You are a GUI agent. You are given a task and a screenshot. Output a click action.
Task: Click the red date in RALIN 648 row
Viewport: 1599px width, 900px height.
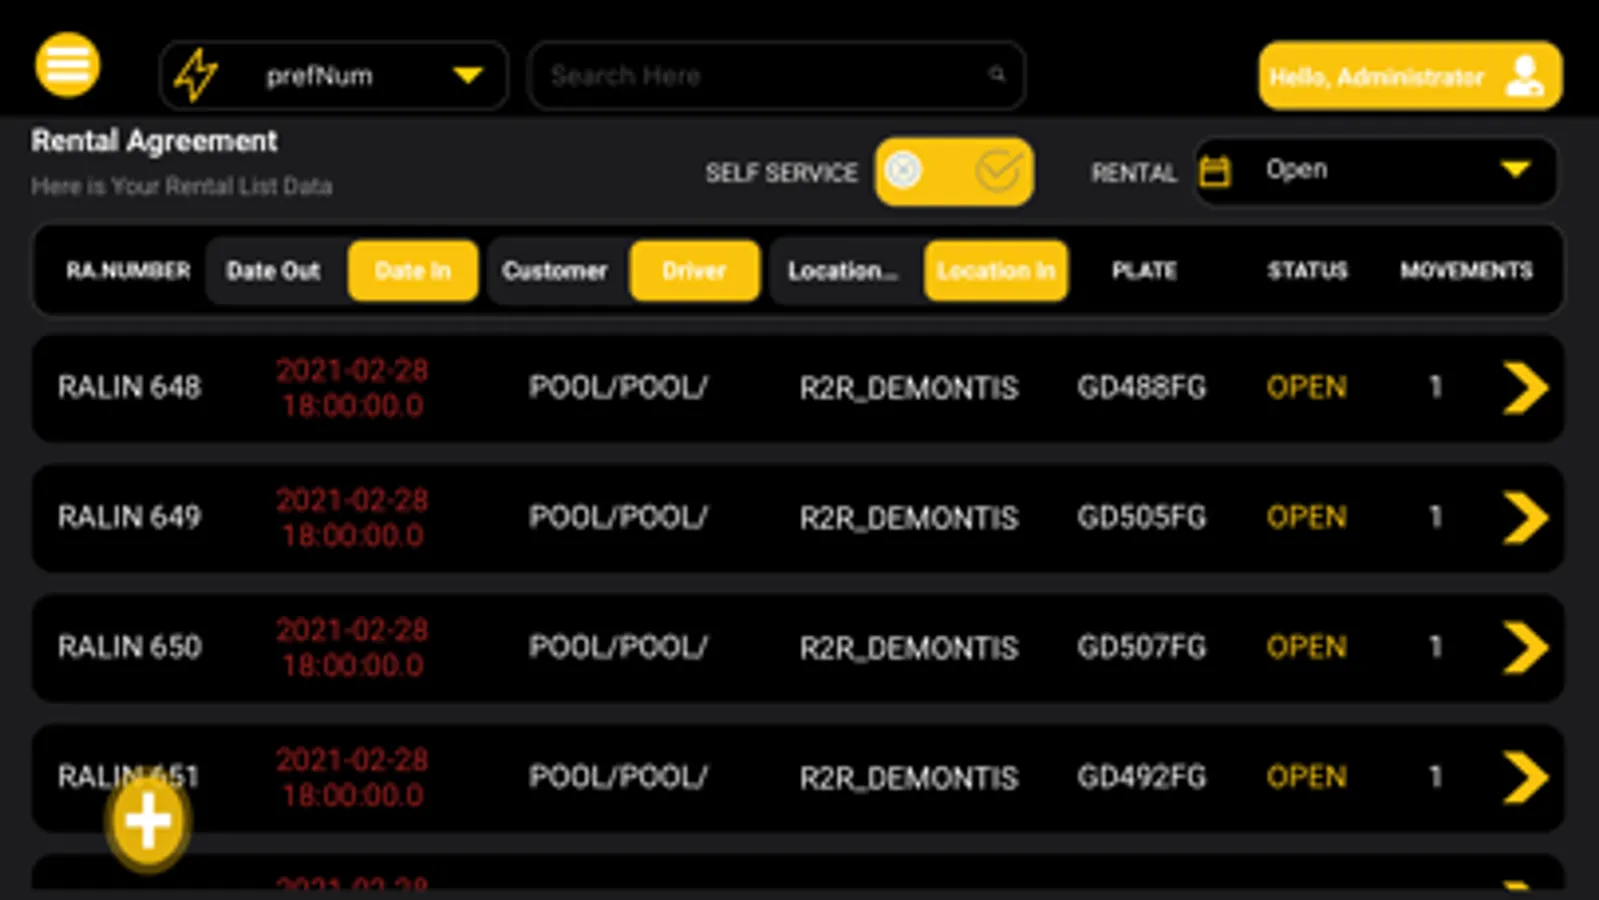352,388
